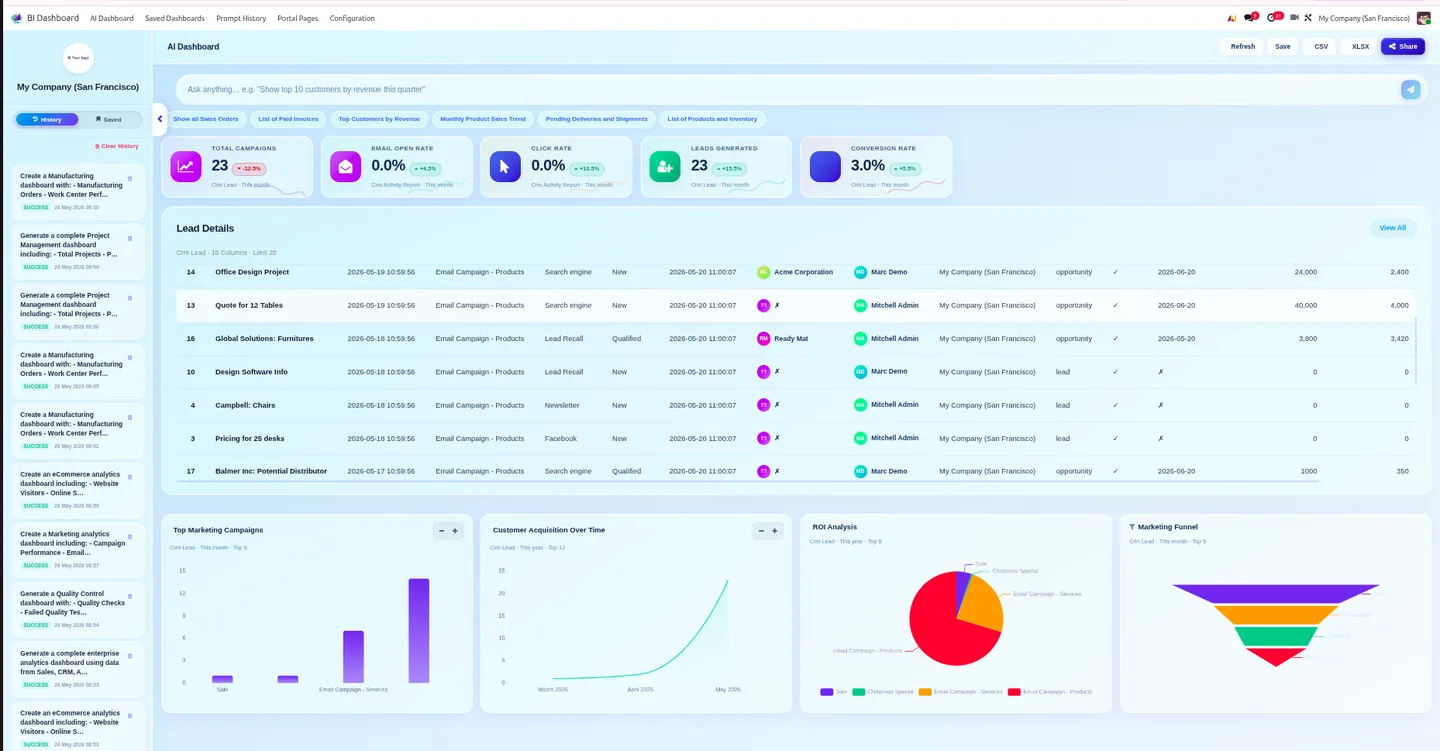Click the Share button

pos(1403,46)
